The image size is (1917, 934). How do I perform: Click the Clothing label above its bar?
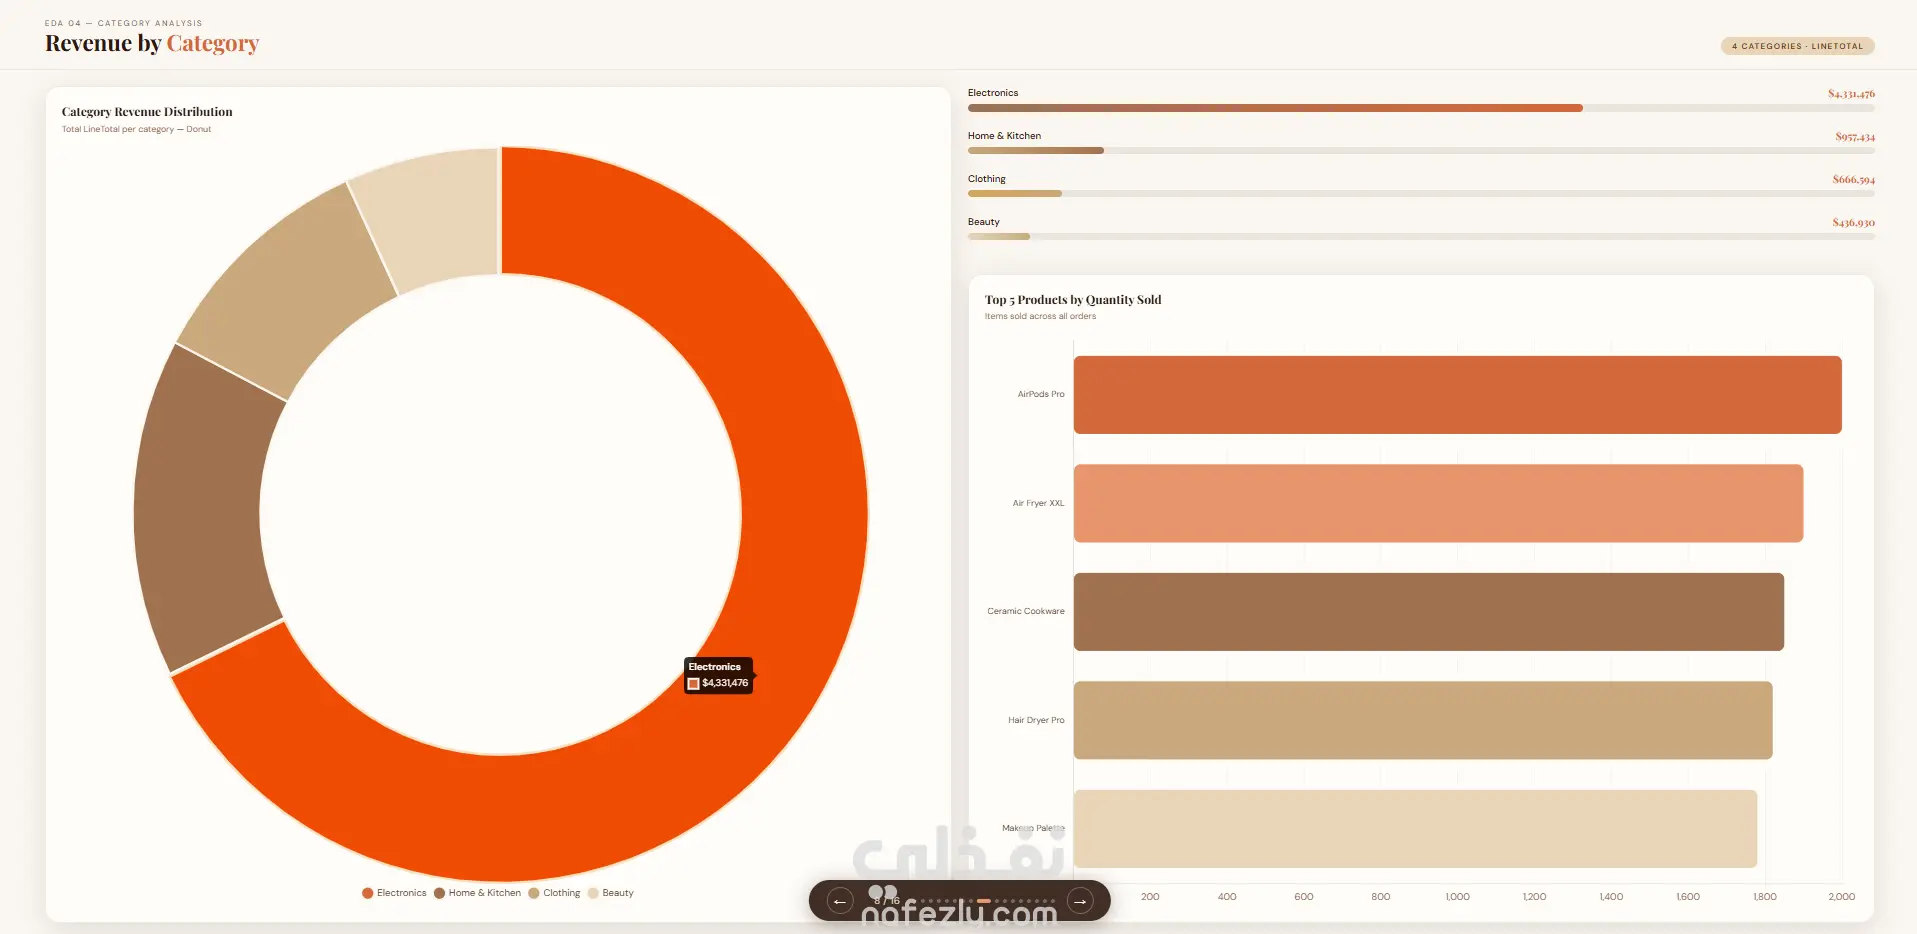[x=987, y=179]
